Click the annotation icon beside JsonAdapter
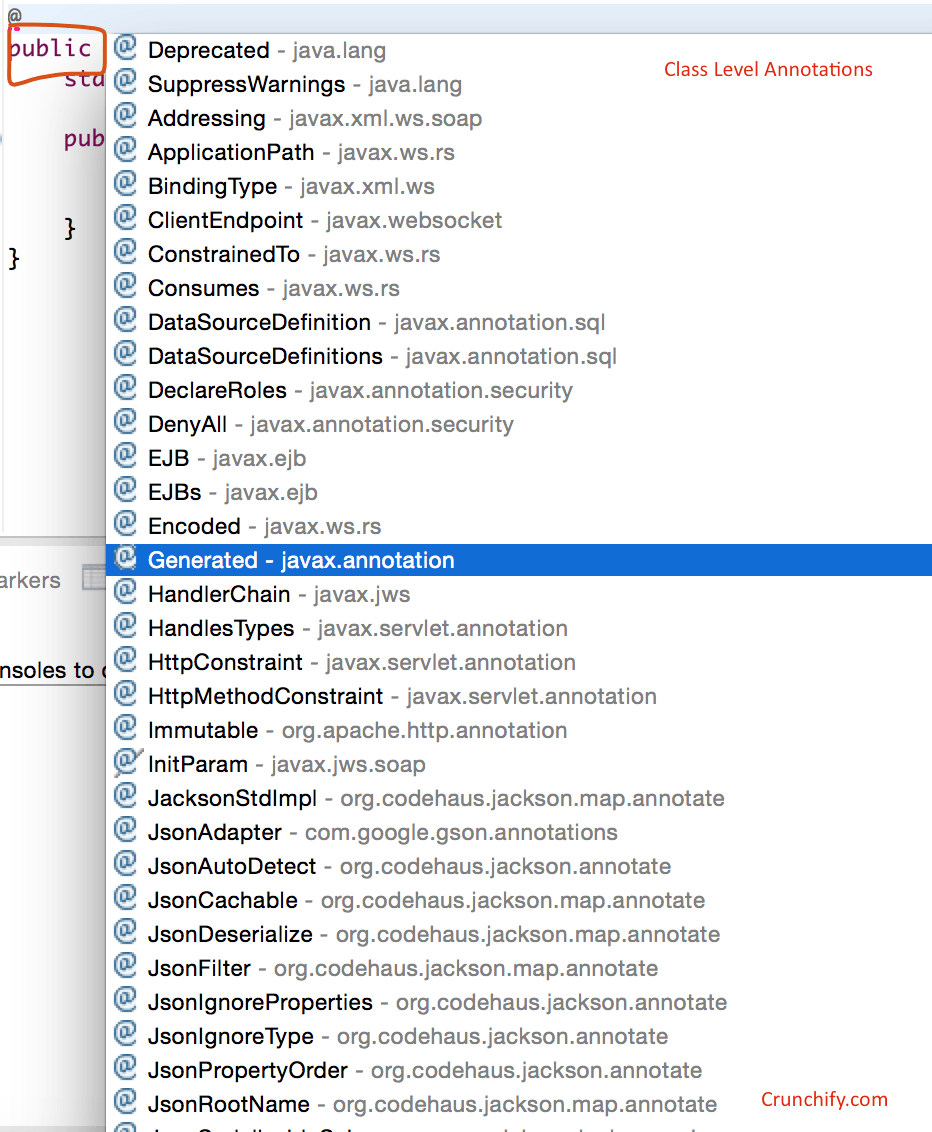The image size is (932, 1132). (x=125, y=831)
